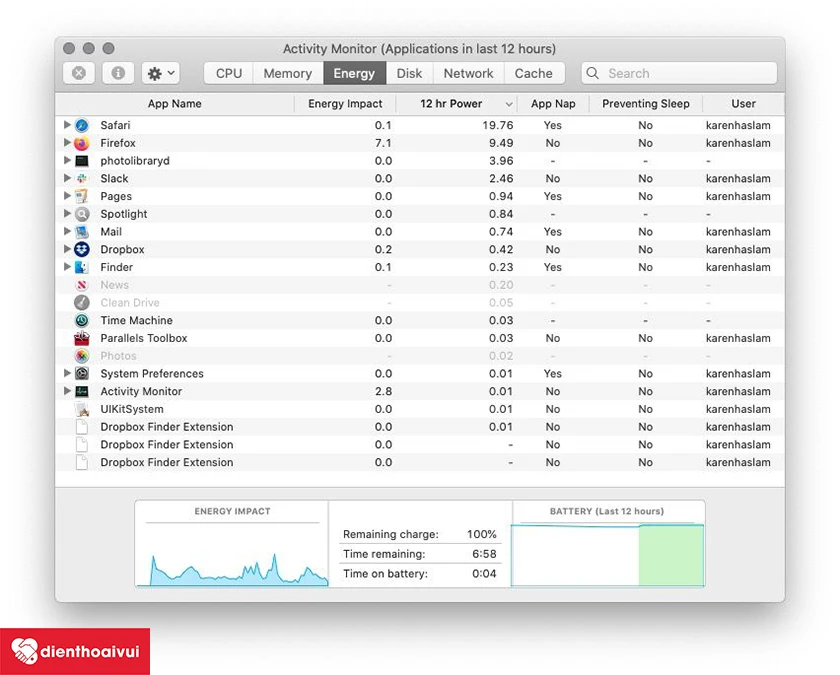Screen dimensions: 840x675
Task: Sort by User column
Action: tap(743, 104)
